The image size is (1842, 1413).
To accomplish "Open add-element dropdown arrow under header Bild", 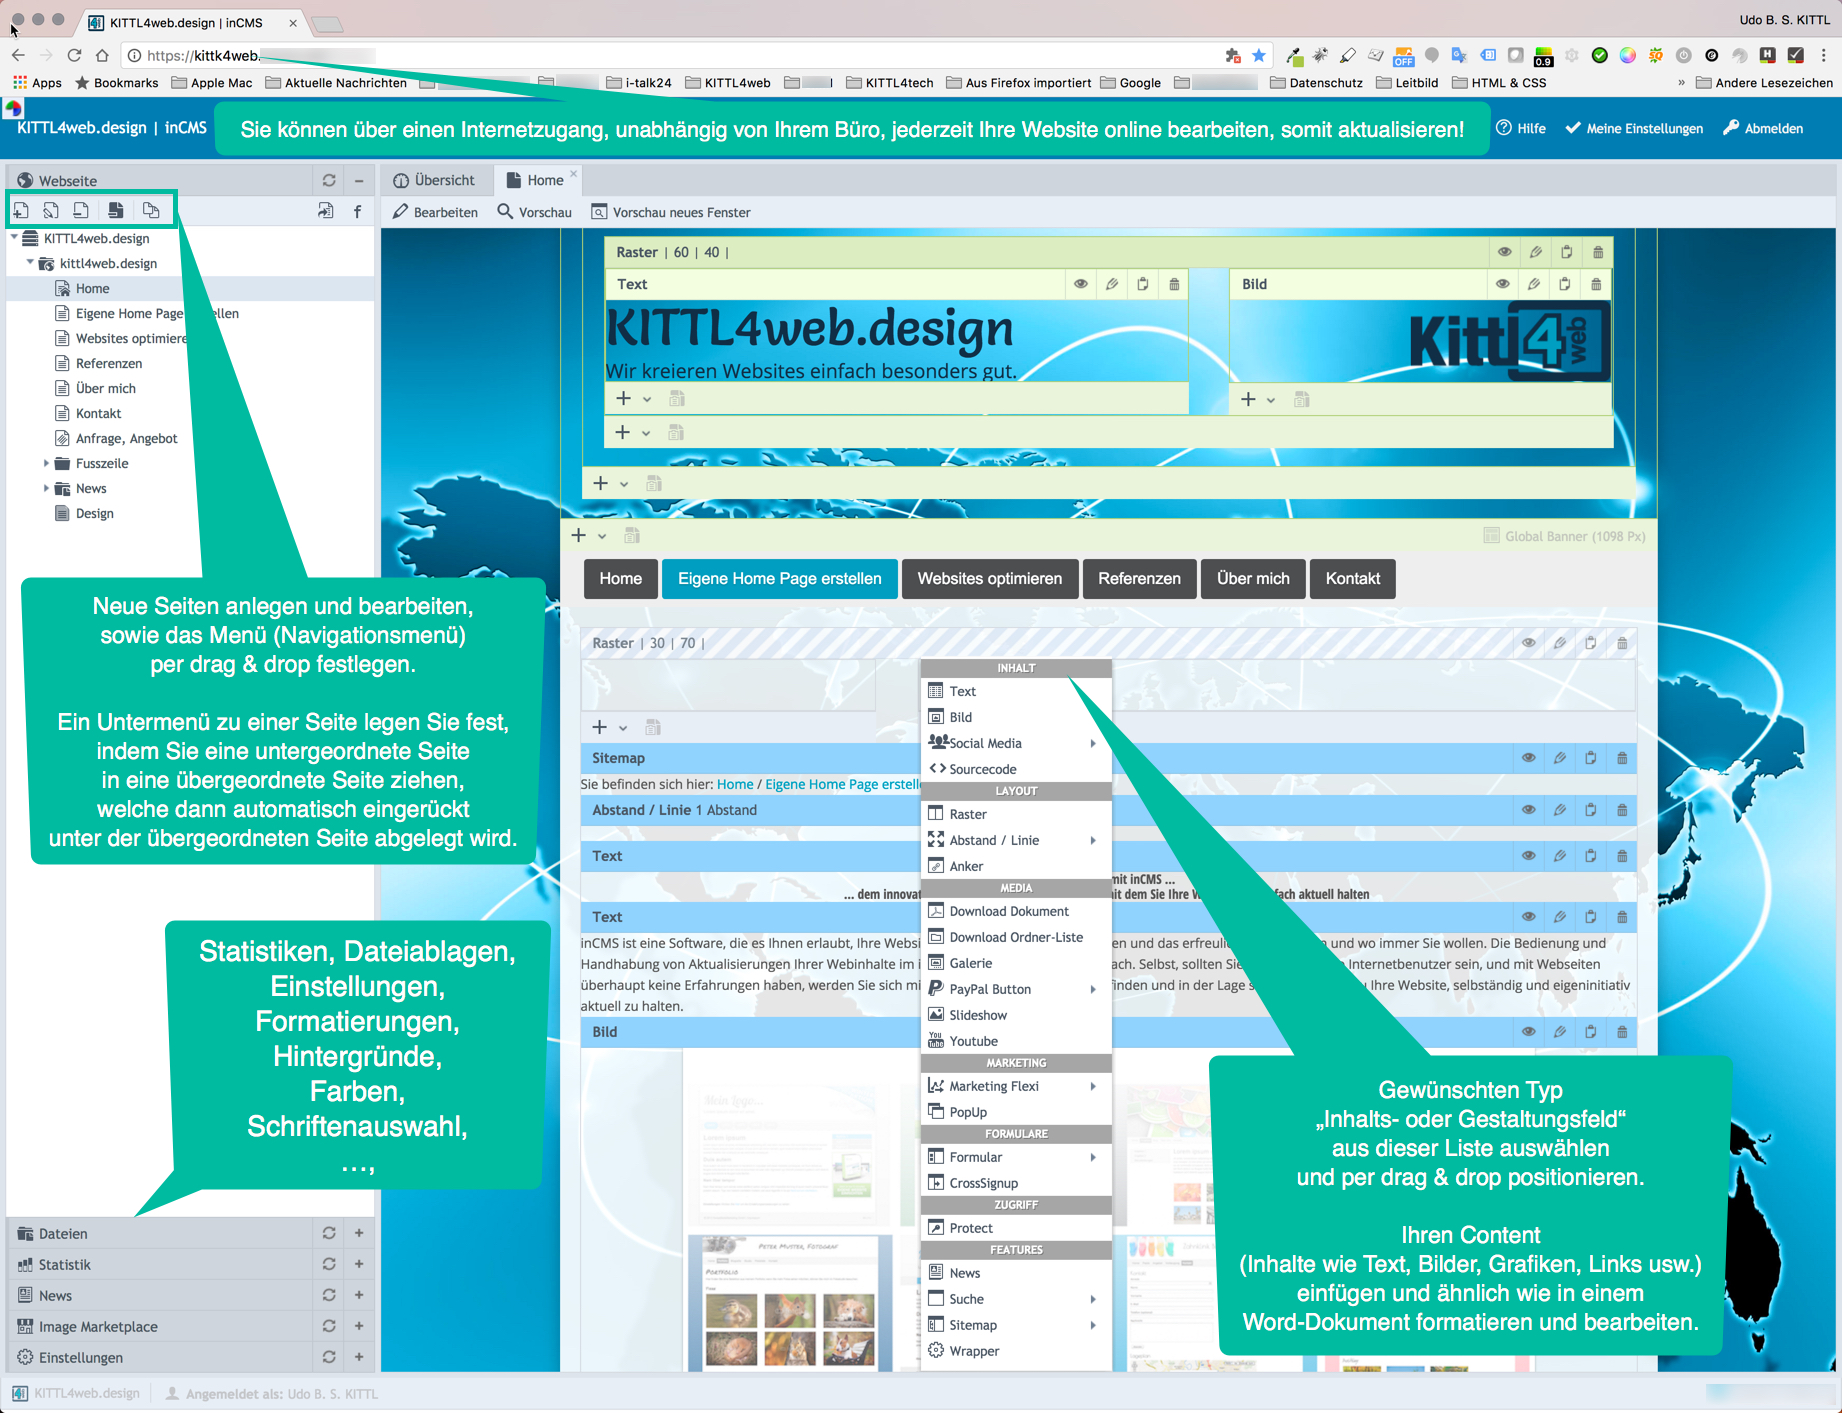I will pos(1271,400).
